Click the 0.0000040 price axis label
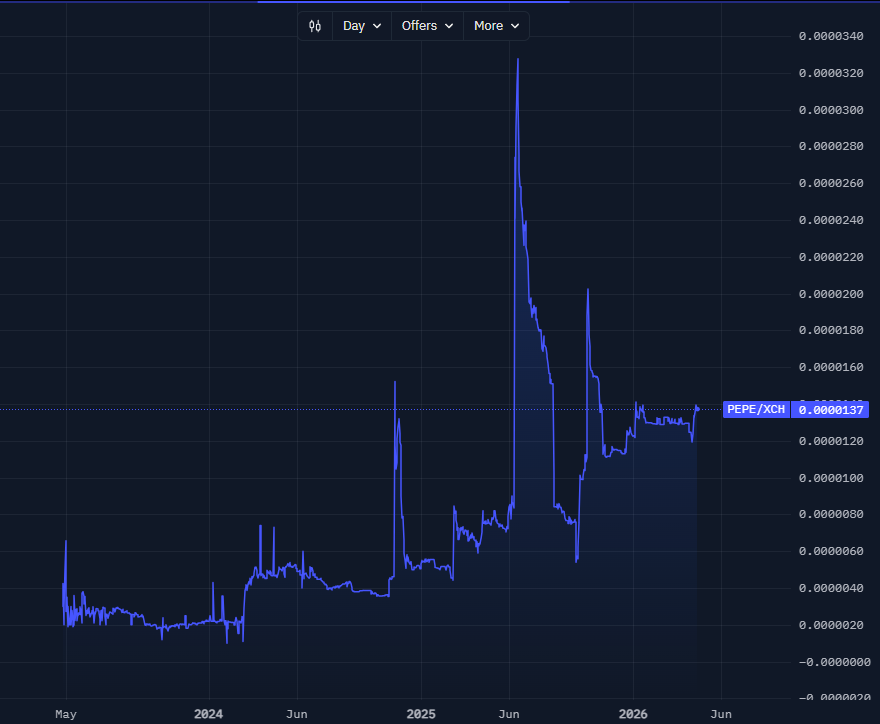 click(831, 589)
